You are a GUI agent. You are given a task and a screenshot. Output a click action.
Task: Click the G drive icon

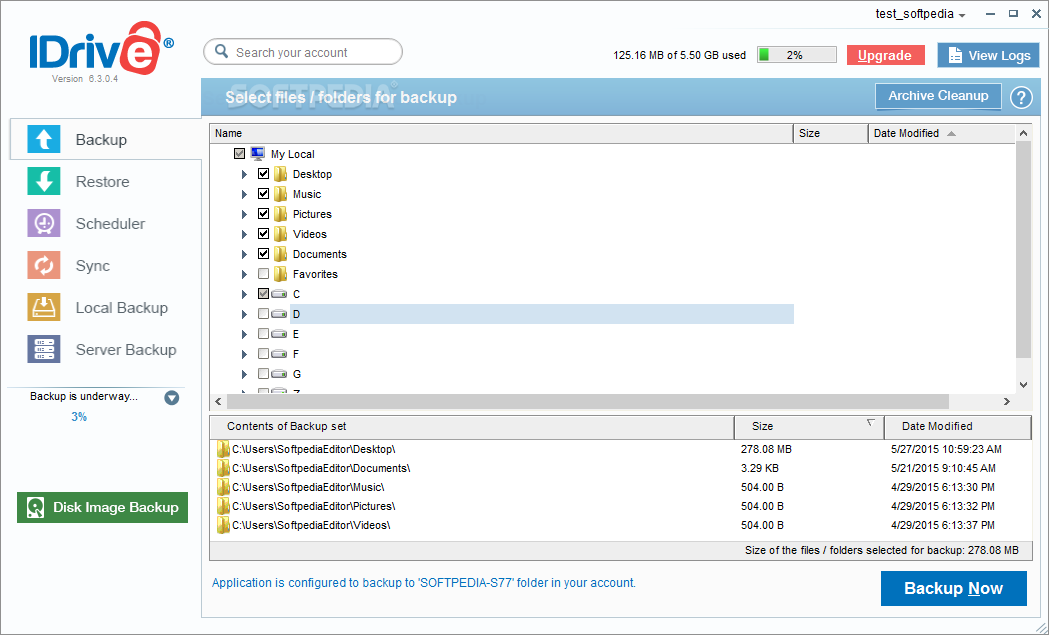[x=280, y=374]
